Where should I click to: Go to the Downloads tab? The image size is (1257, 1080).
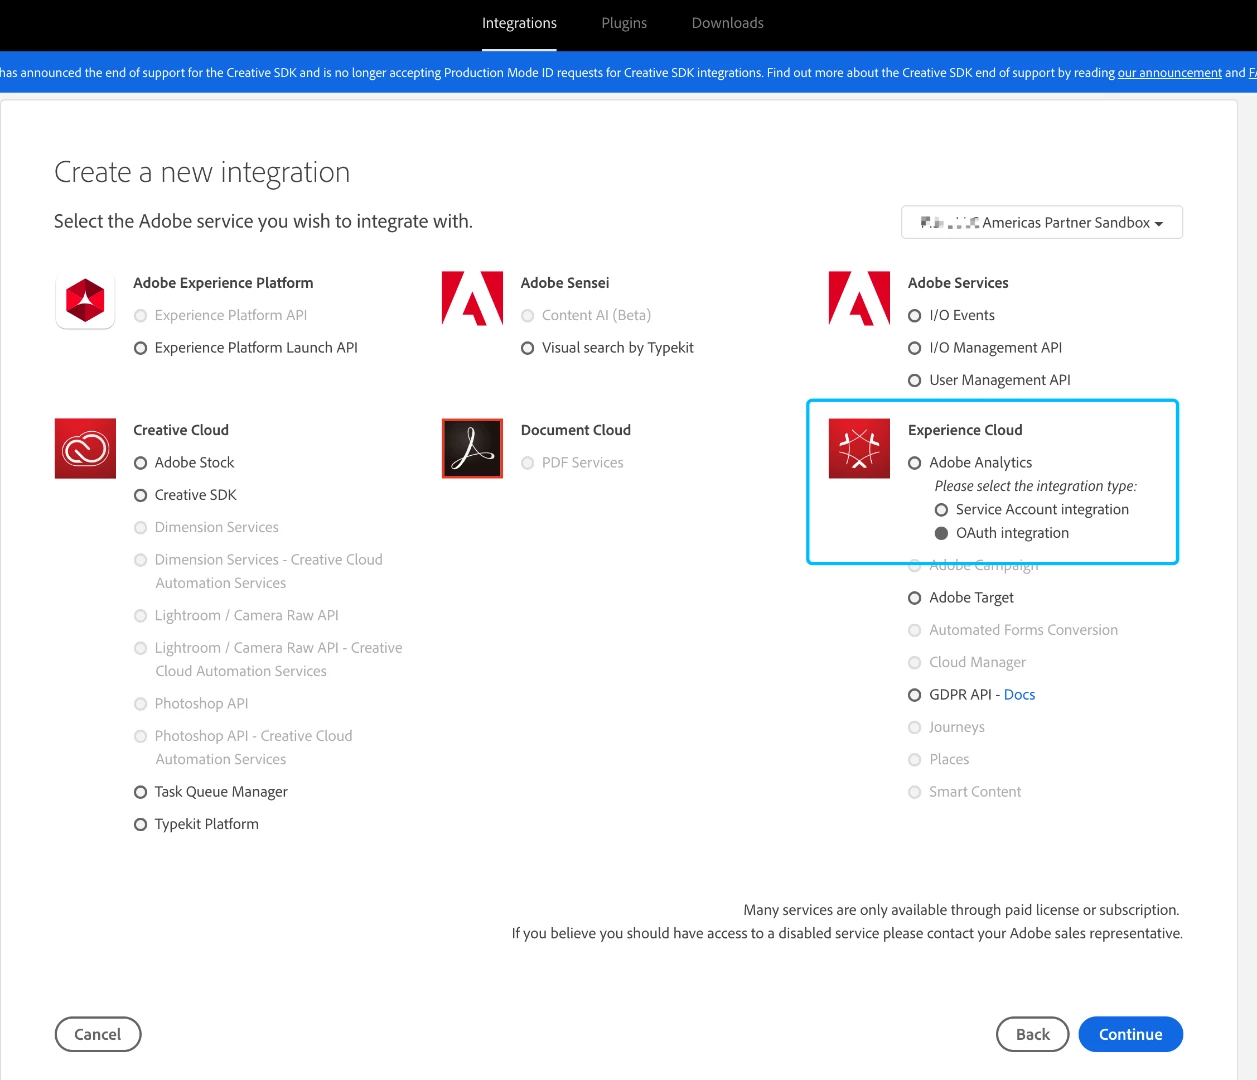(x=728, y=23)
